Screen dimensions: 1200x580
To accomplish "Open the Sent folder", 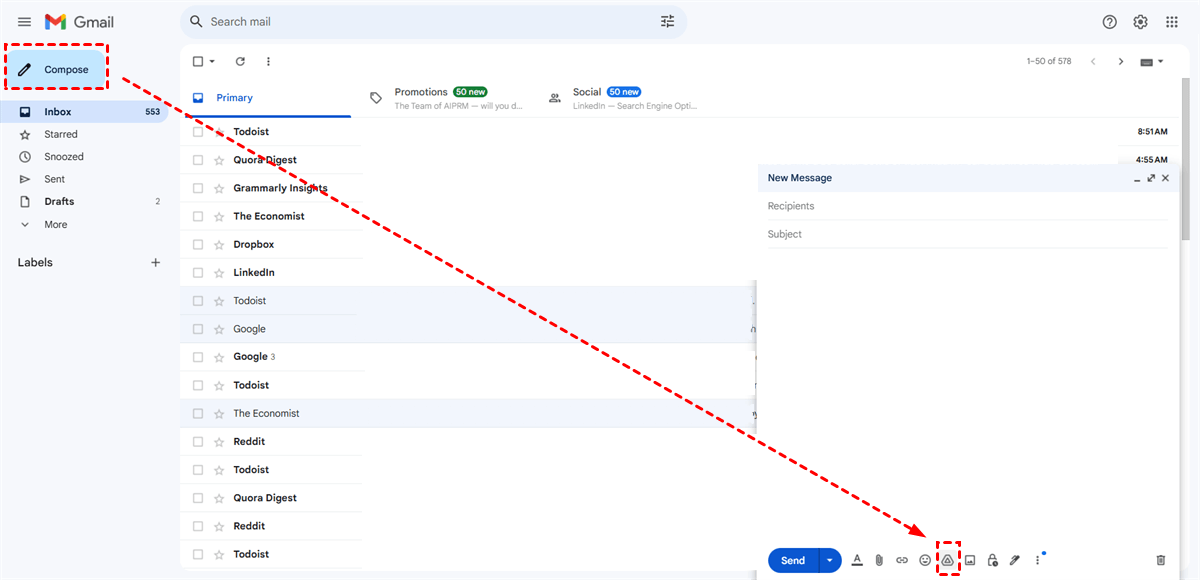I will 84,179.
